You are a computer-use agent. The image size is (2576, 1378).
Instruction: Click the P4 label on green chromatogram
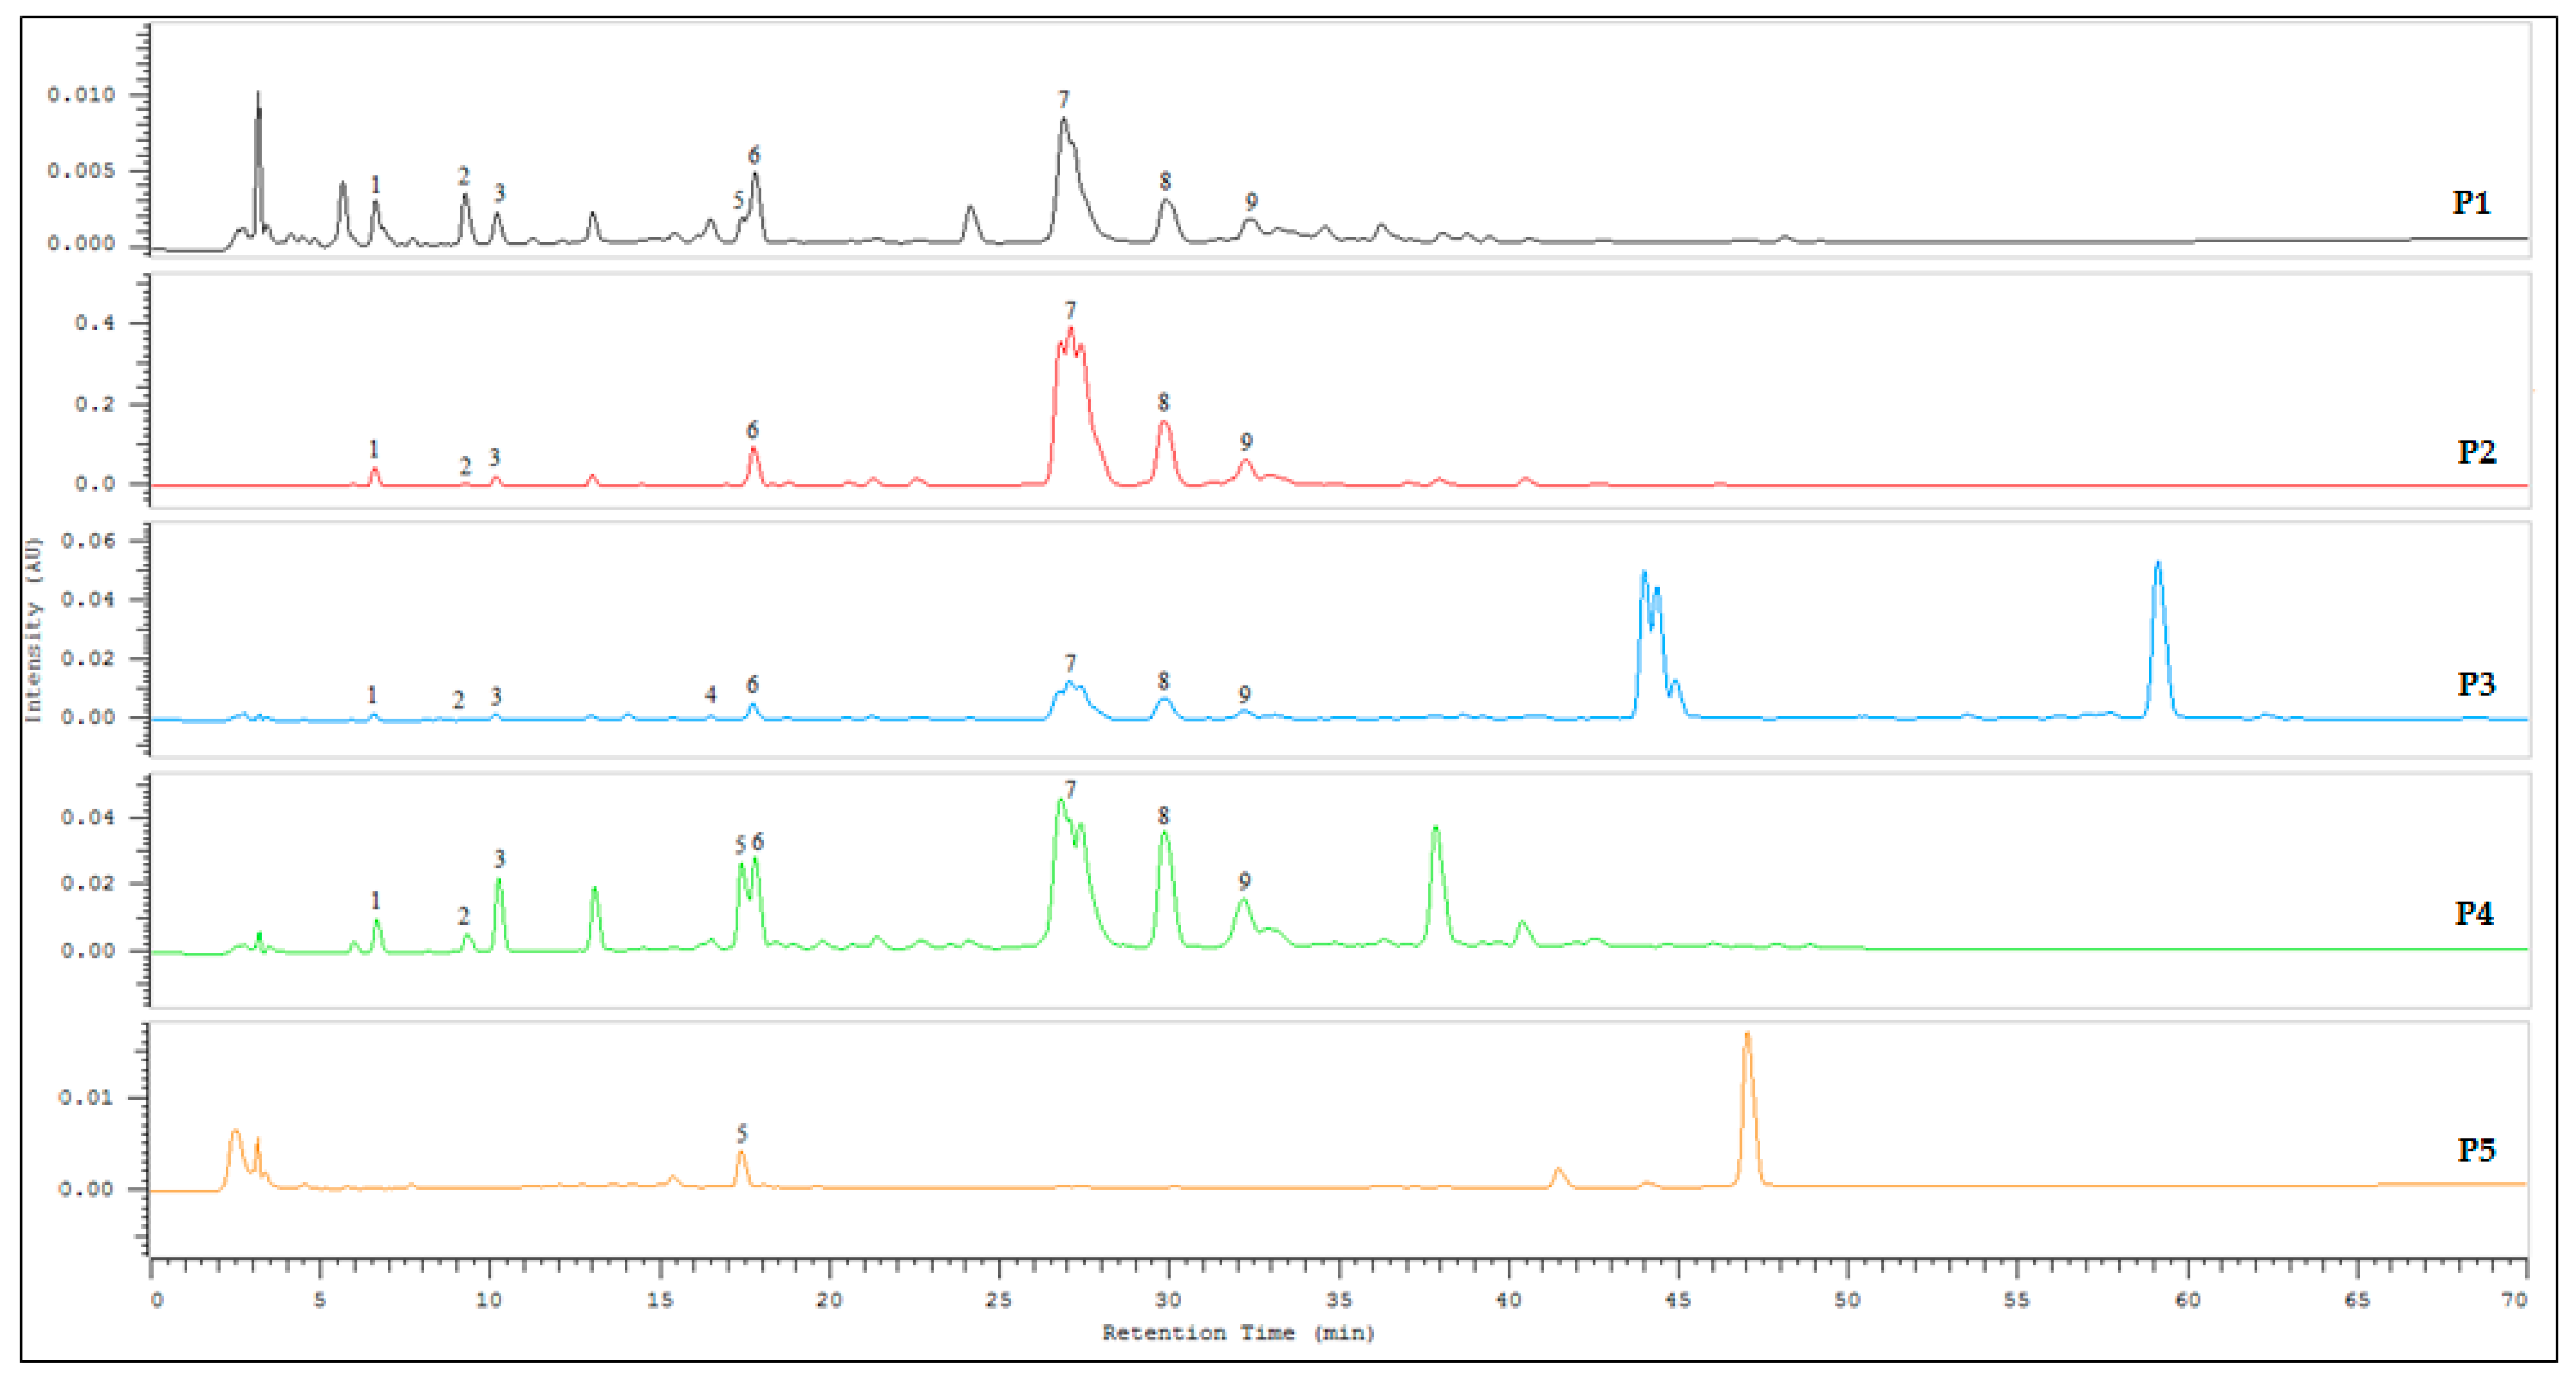(x=2474, y=913)
